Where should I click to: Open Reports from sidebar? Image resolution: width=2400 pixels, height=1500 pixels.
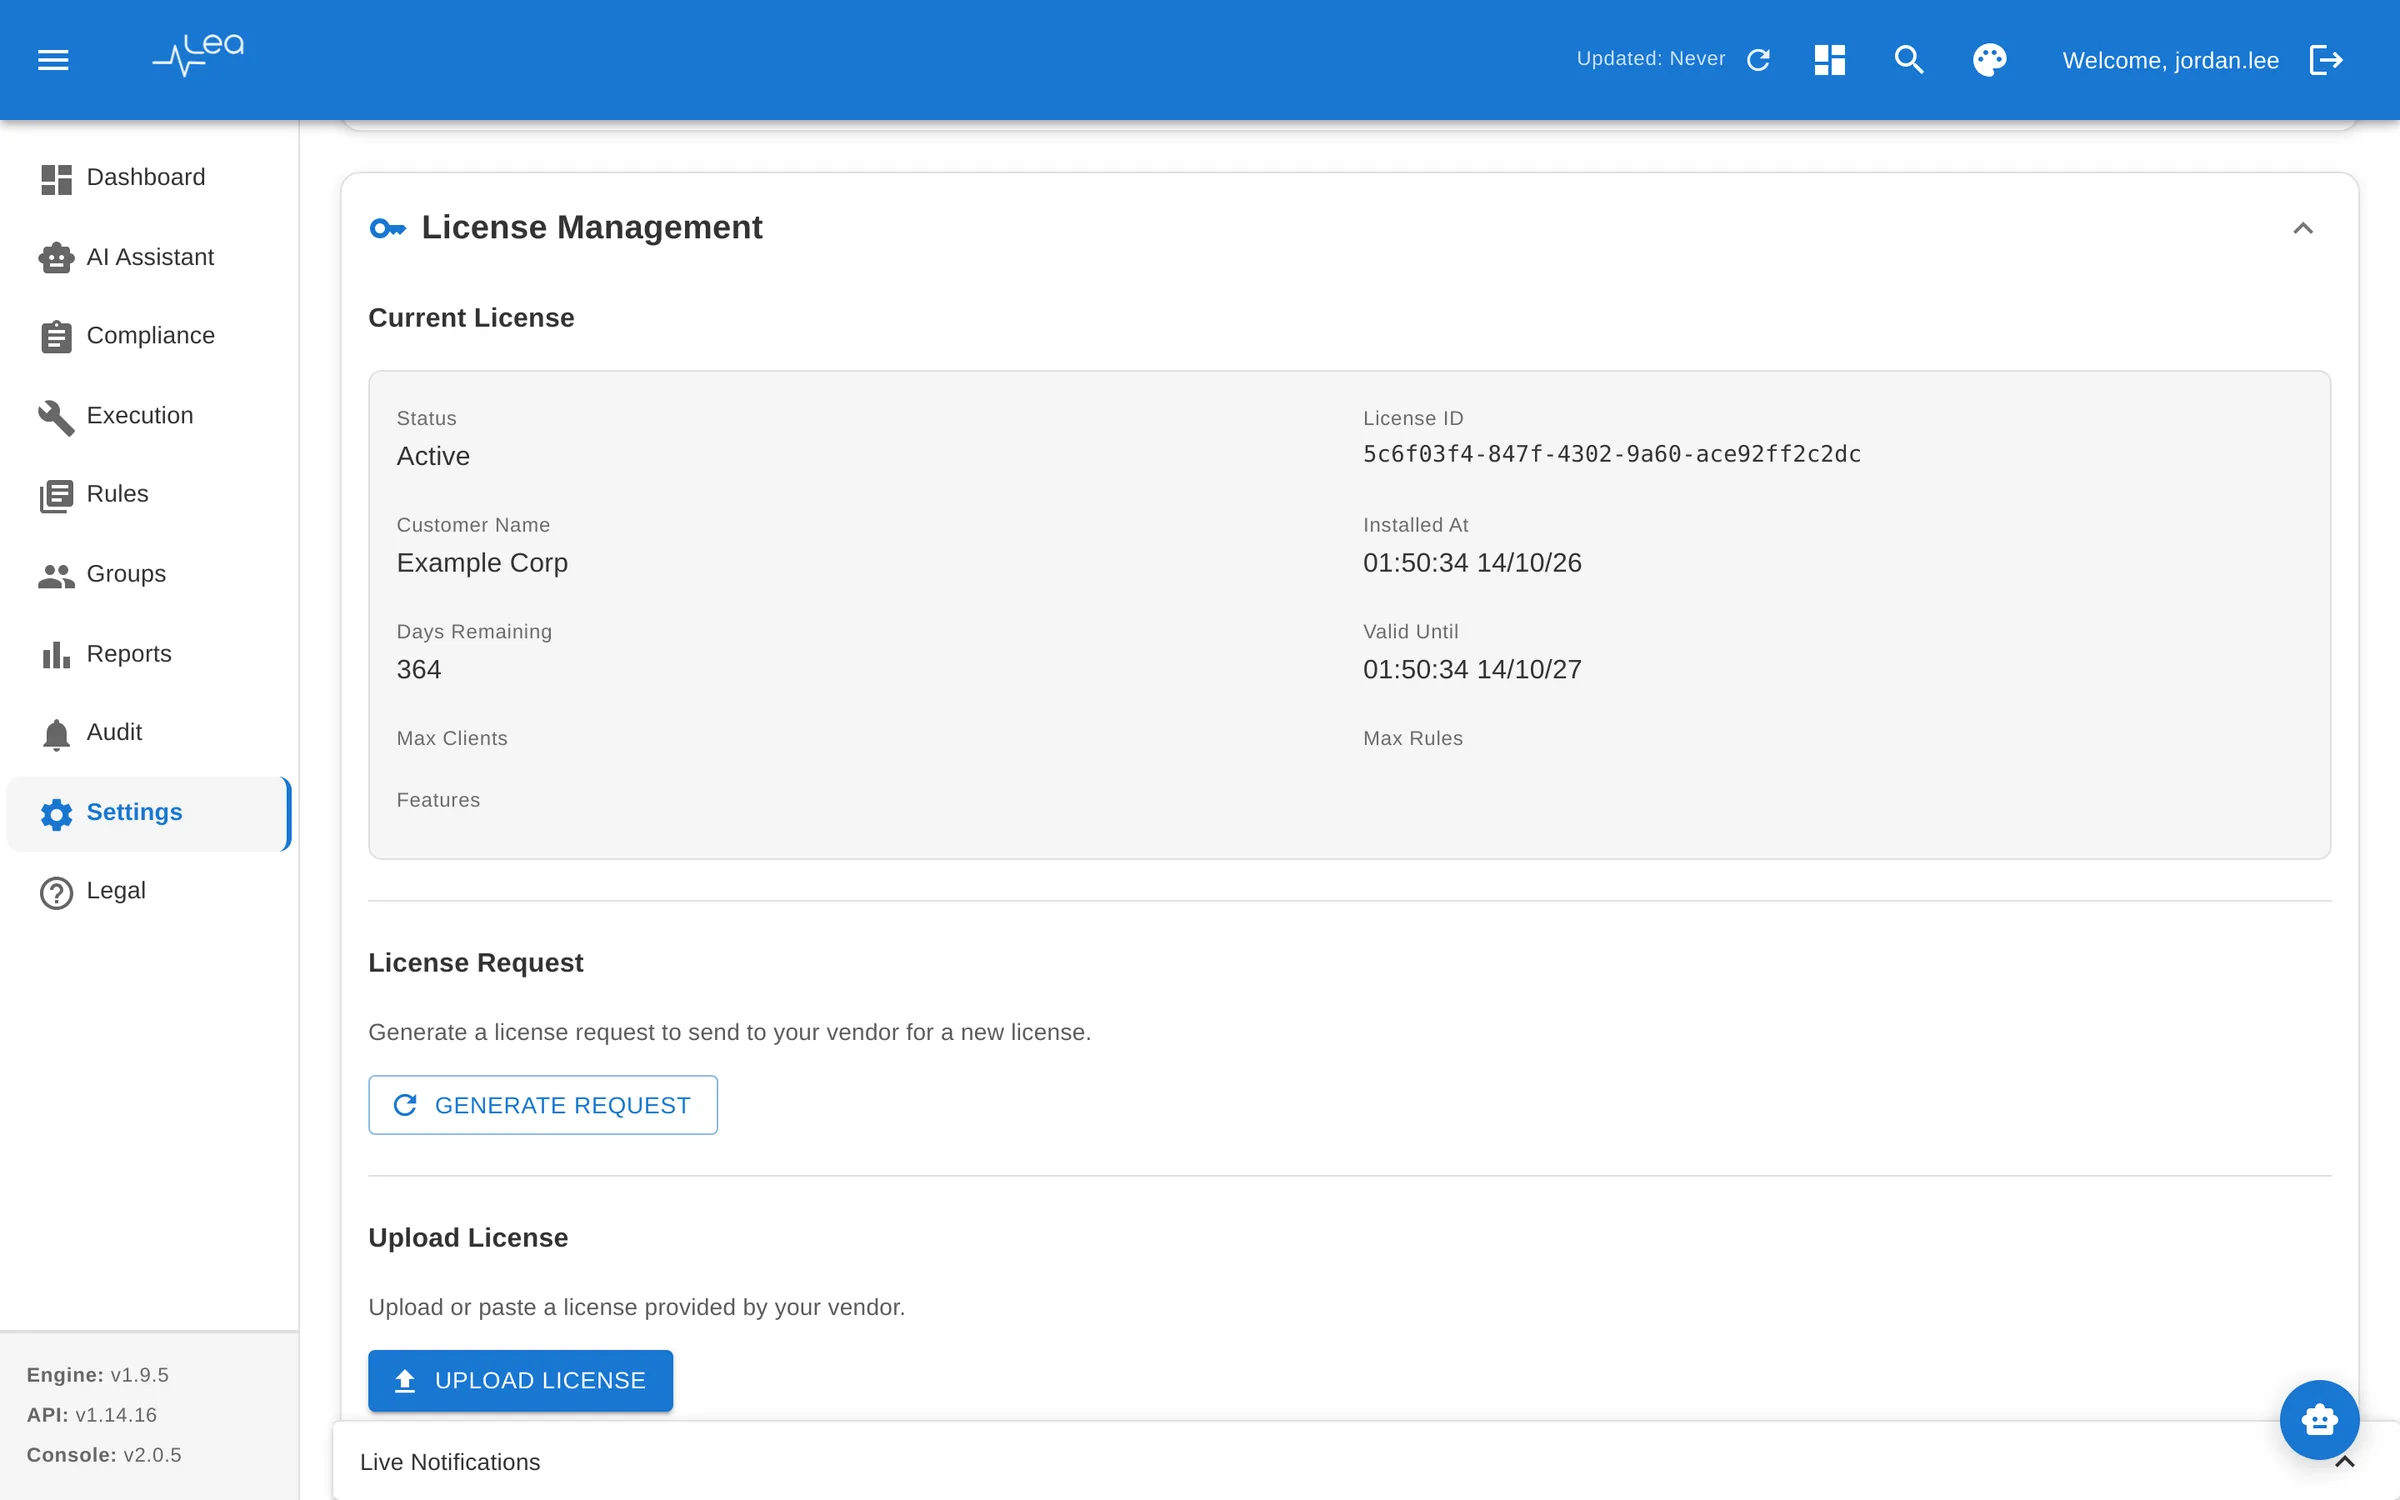pyautogui.click(x=149, y=654)
